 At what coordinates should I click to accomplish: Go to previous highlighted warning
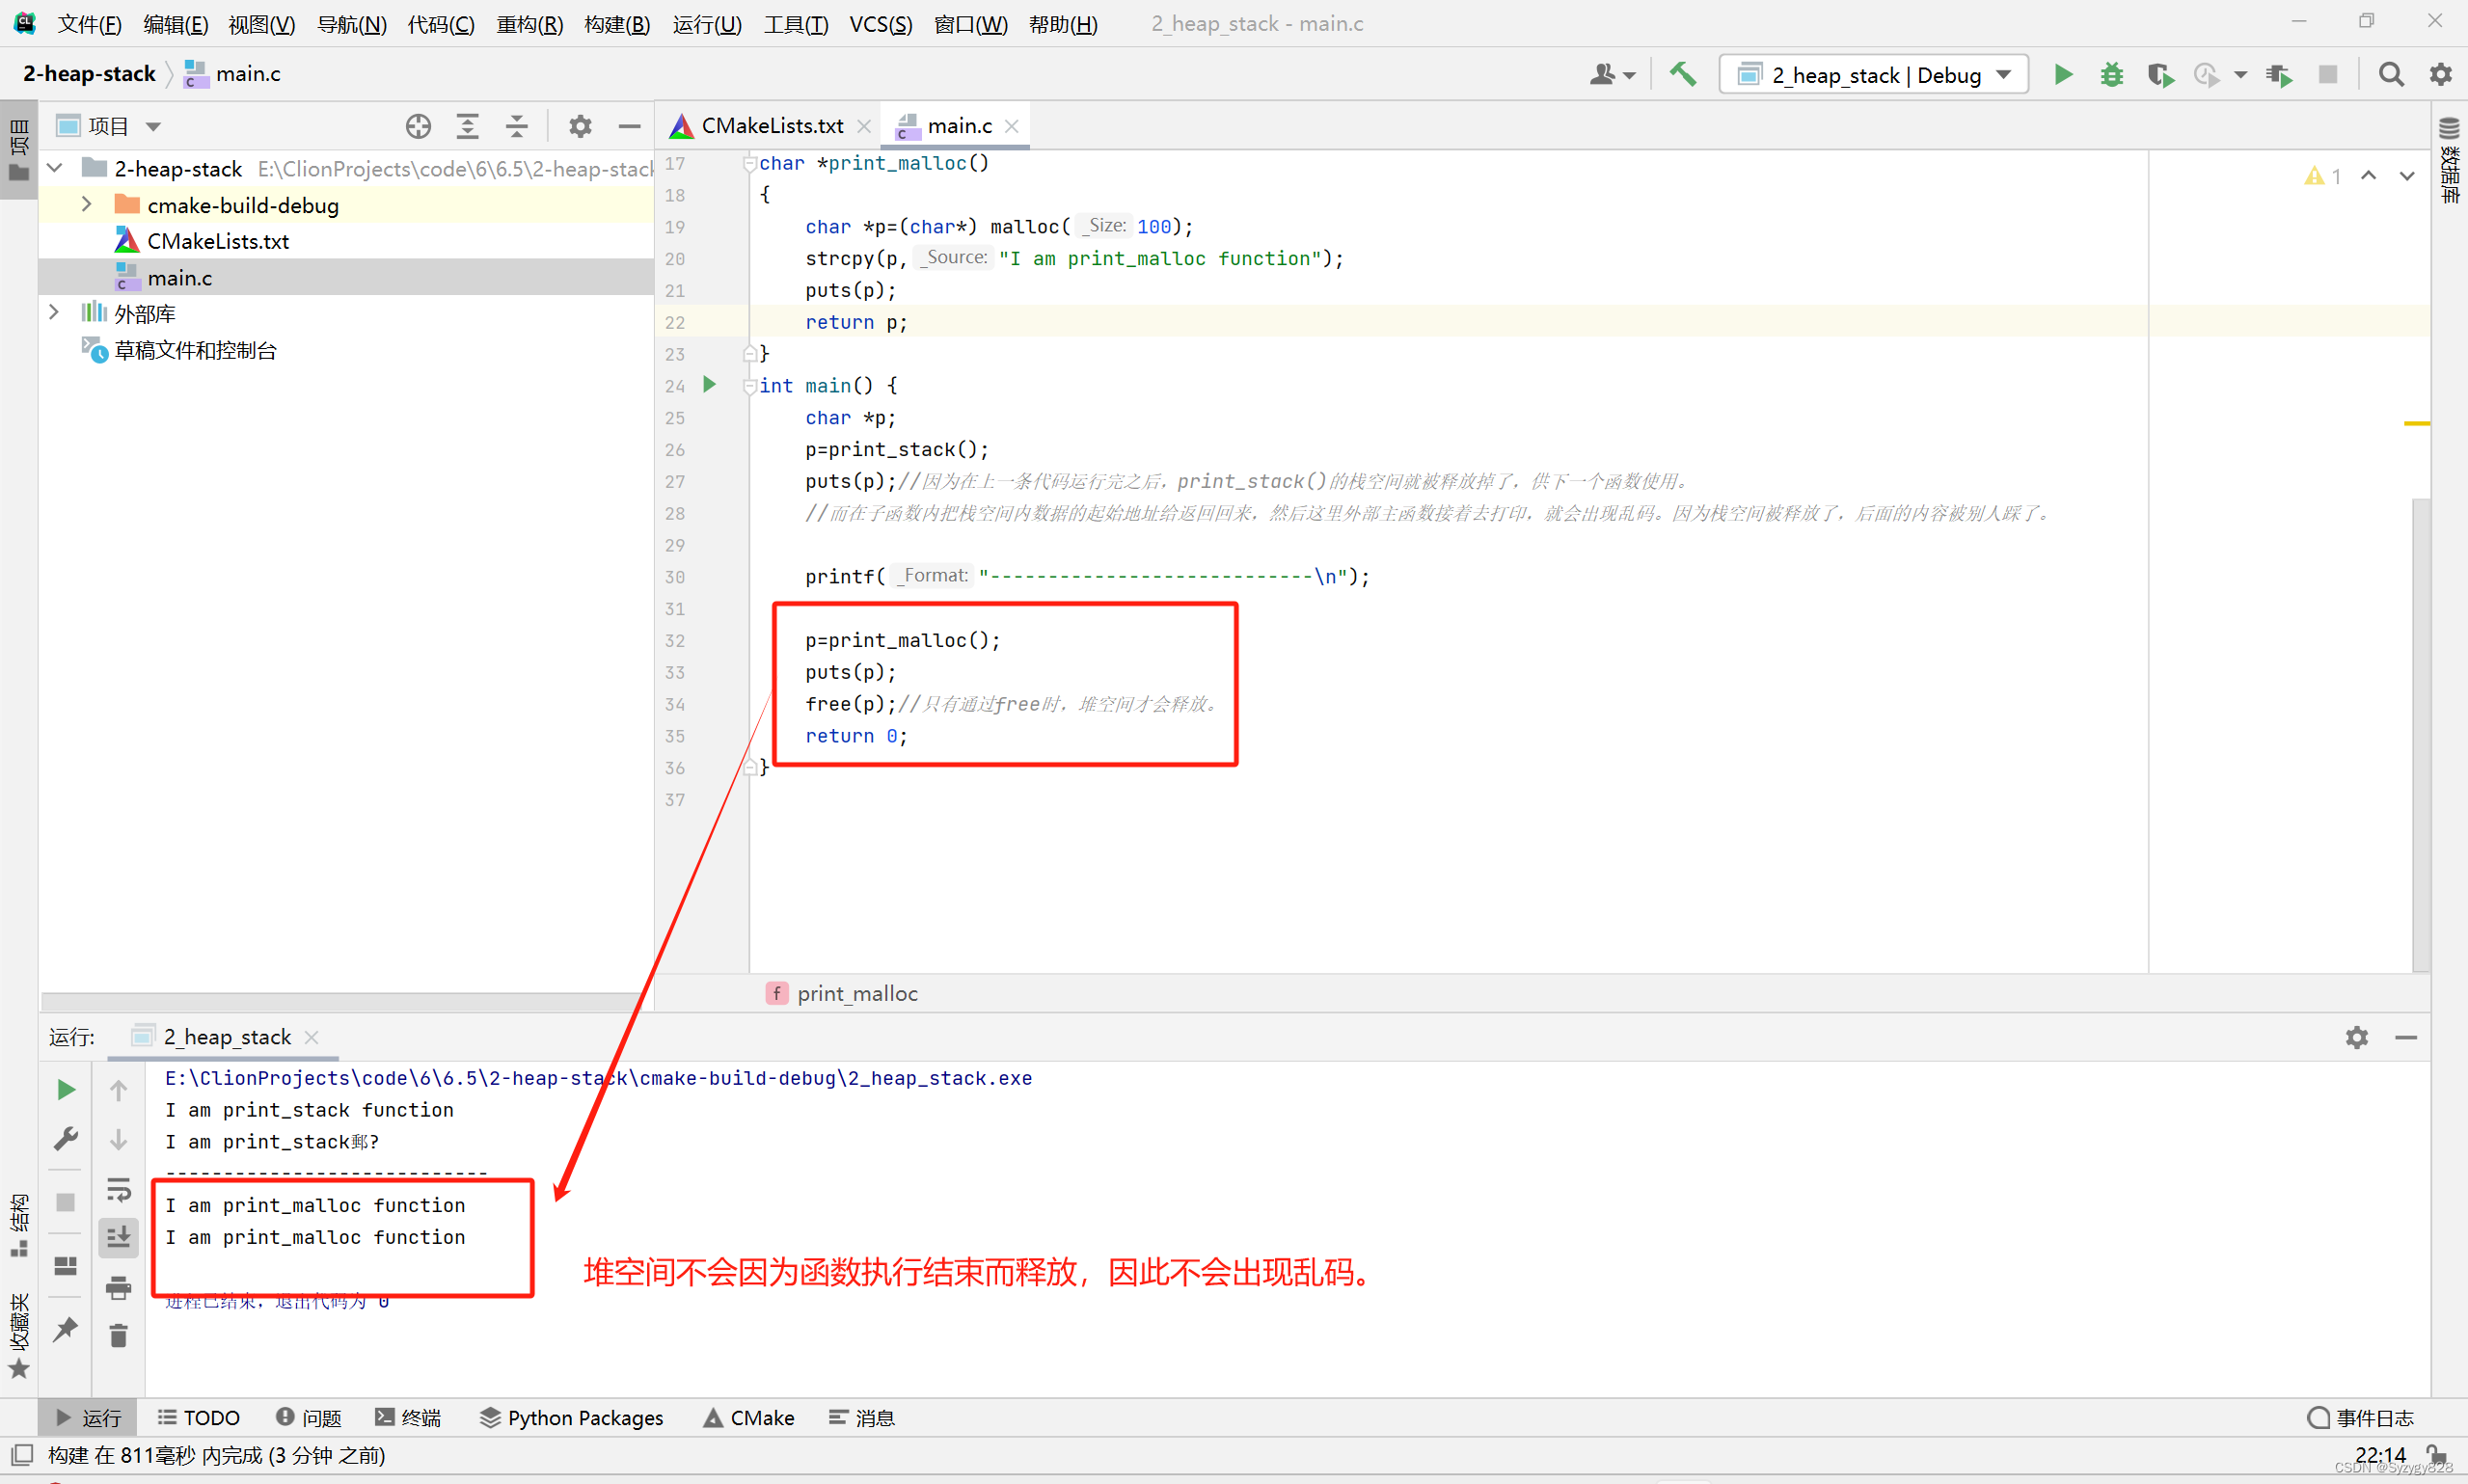(x=2368, y=175)
